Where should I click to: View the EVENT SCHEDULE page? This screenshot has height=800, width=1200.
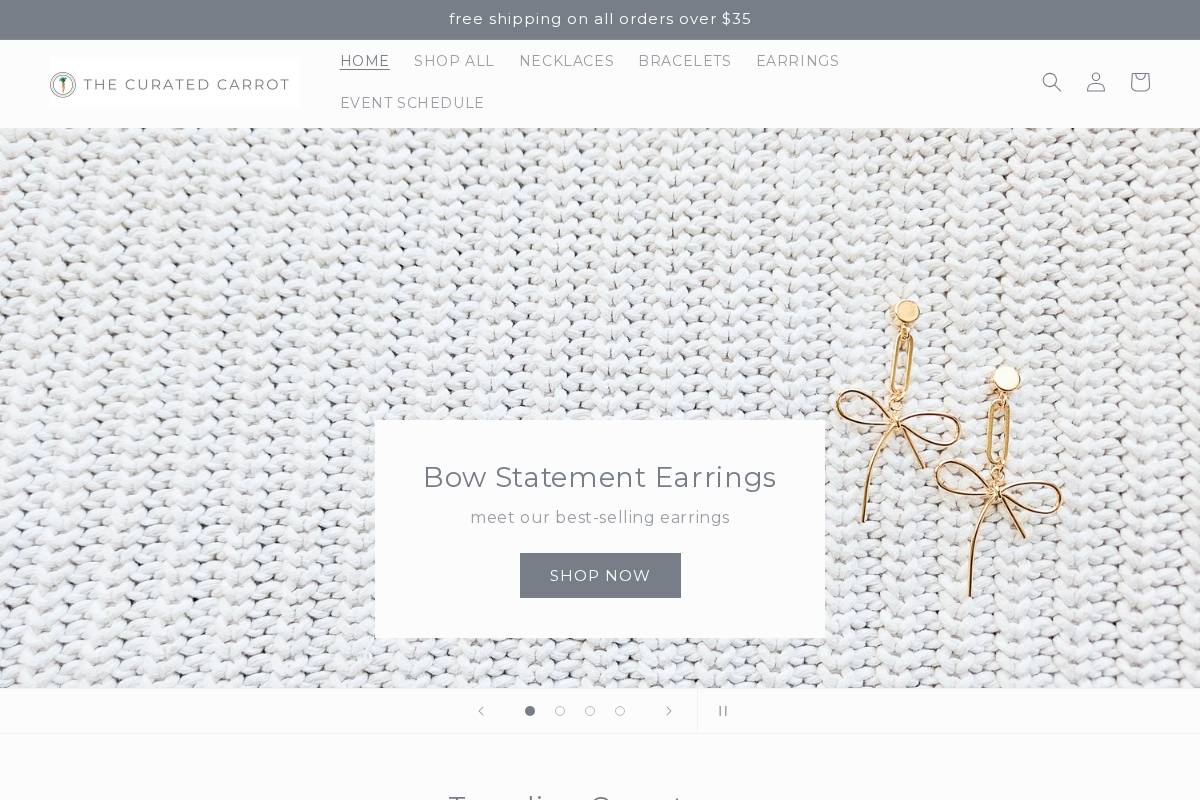tap(412, 103)
